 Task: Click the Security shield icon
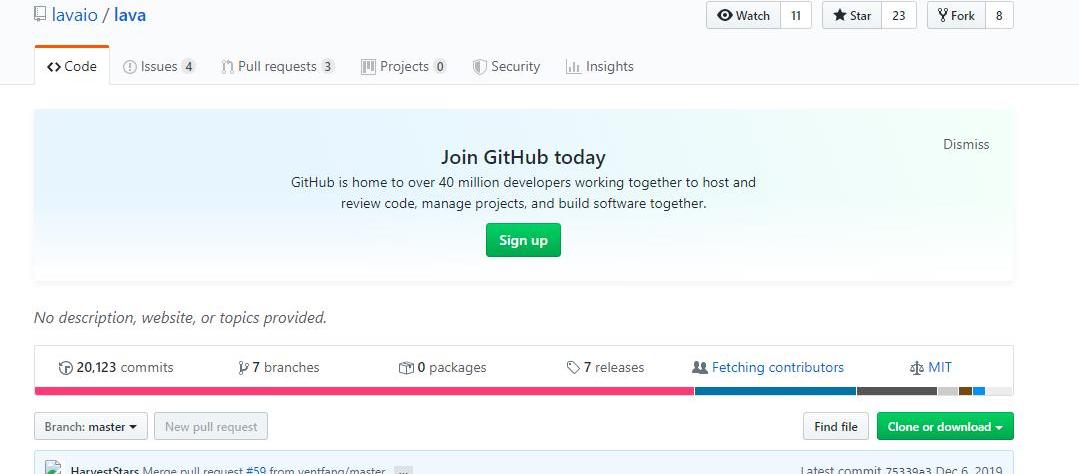[480, 67]
